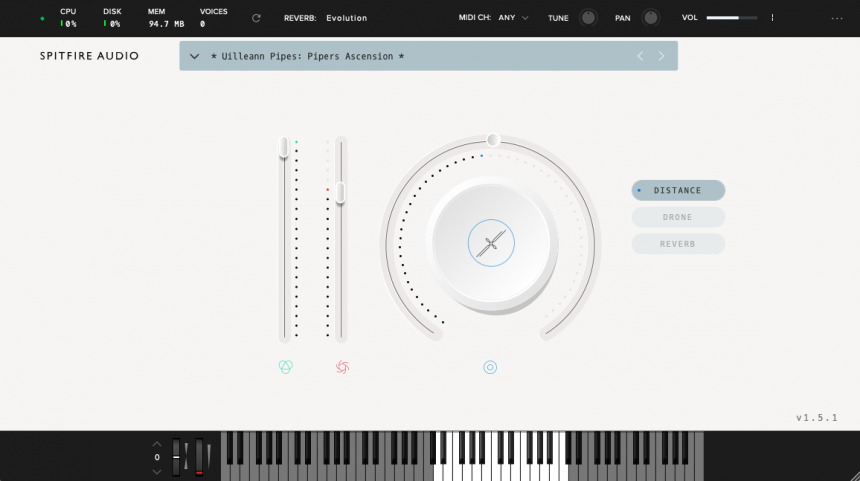860x481 pixels.
Task: Click the mod wheel with red marker
Action: (199, 456)
